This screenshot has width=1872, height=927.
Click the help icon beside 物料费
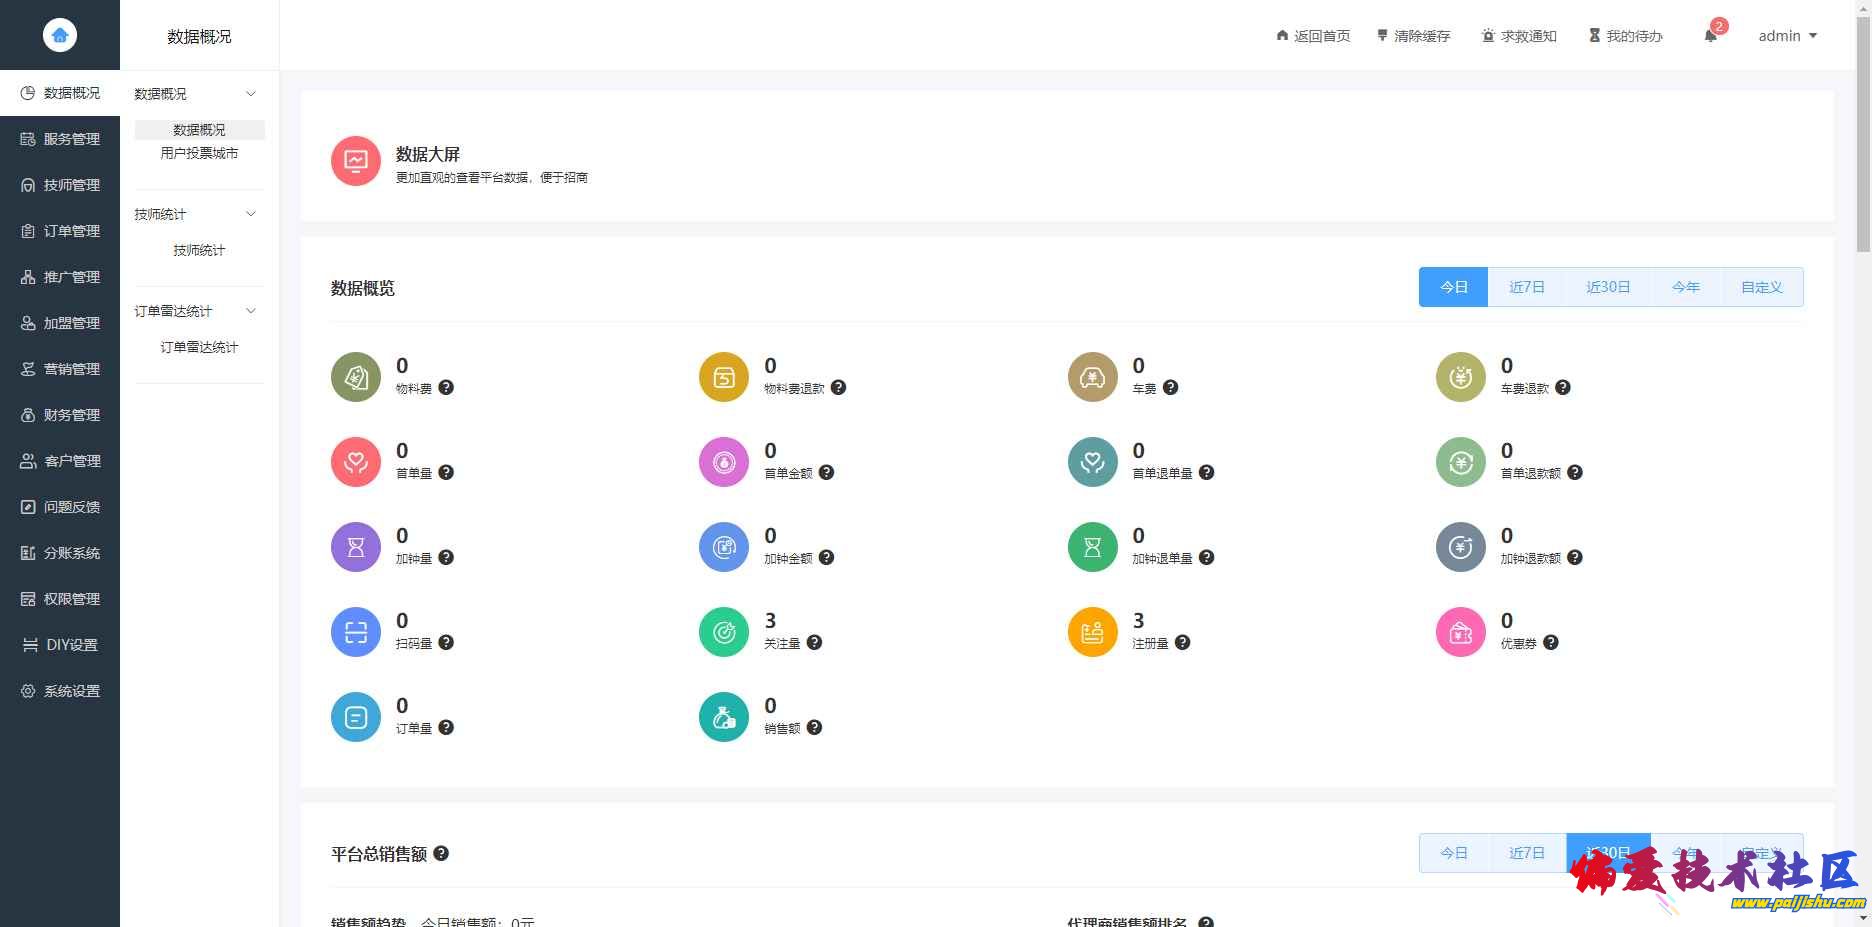point(446,388)
